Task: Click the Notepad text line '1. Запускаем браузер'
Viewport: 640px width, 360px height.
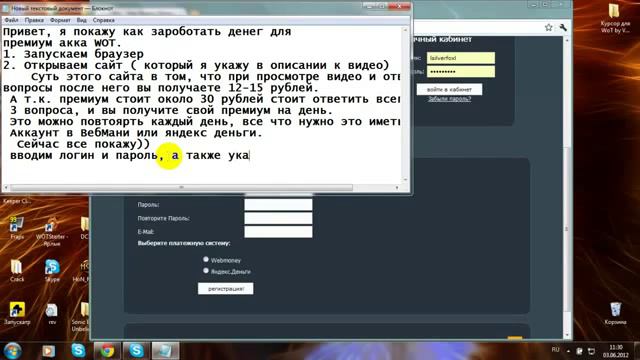Action: pyautogui.click(x=73, y=54)
